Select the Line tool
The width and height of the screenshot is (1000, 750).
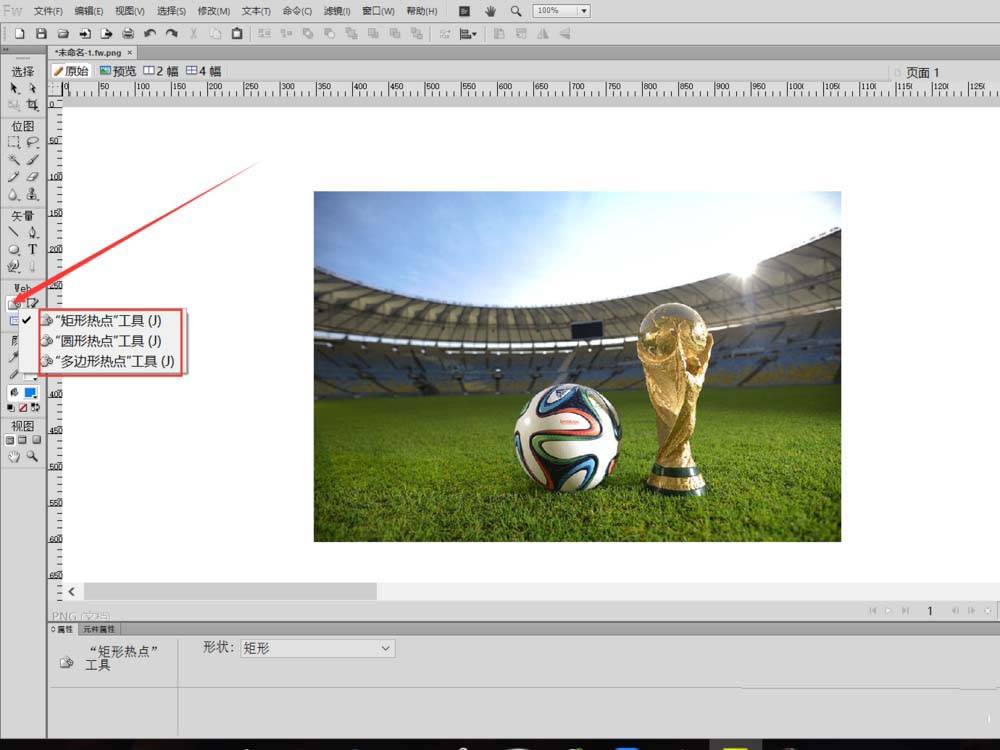click(x=14, y=232)
